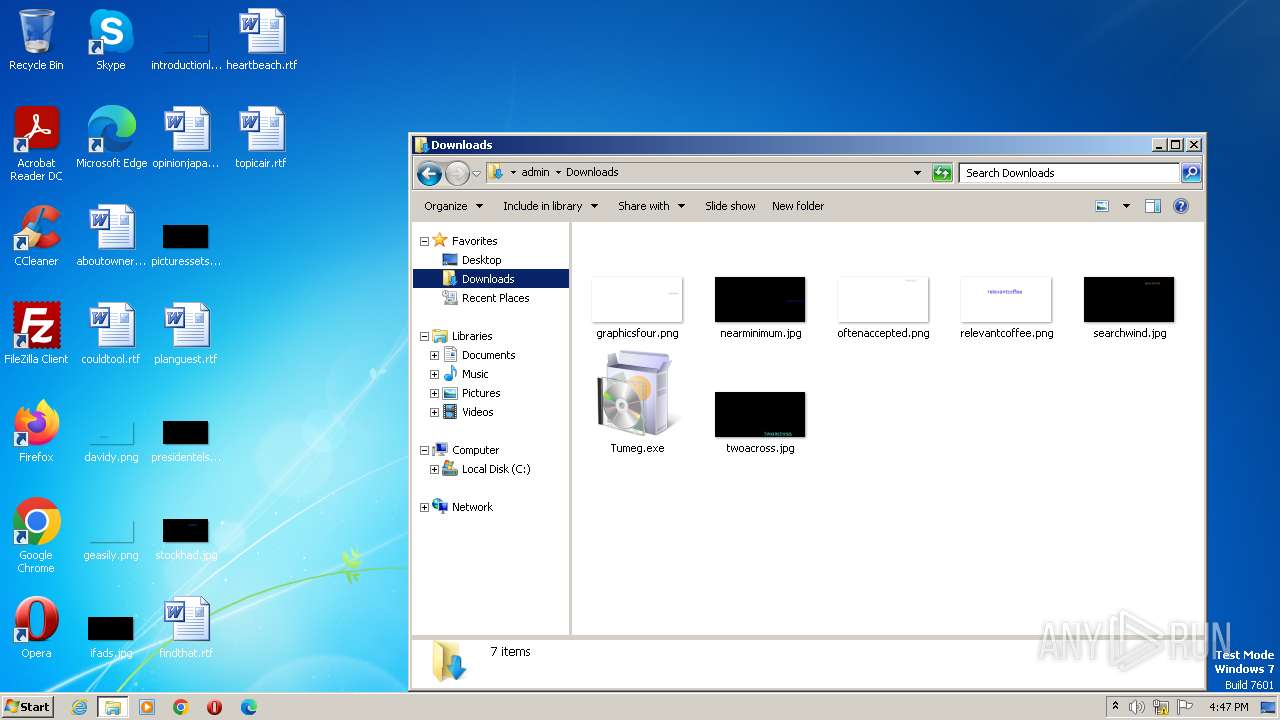Image resolution: width=1280 pixels, height=720 pixels.
Task: Open Include in library dropdown
Action: point(550,206)
